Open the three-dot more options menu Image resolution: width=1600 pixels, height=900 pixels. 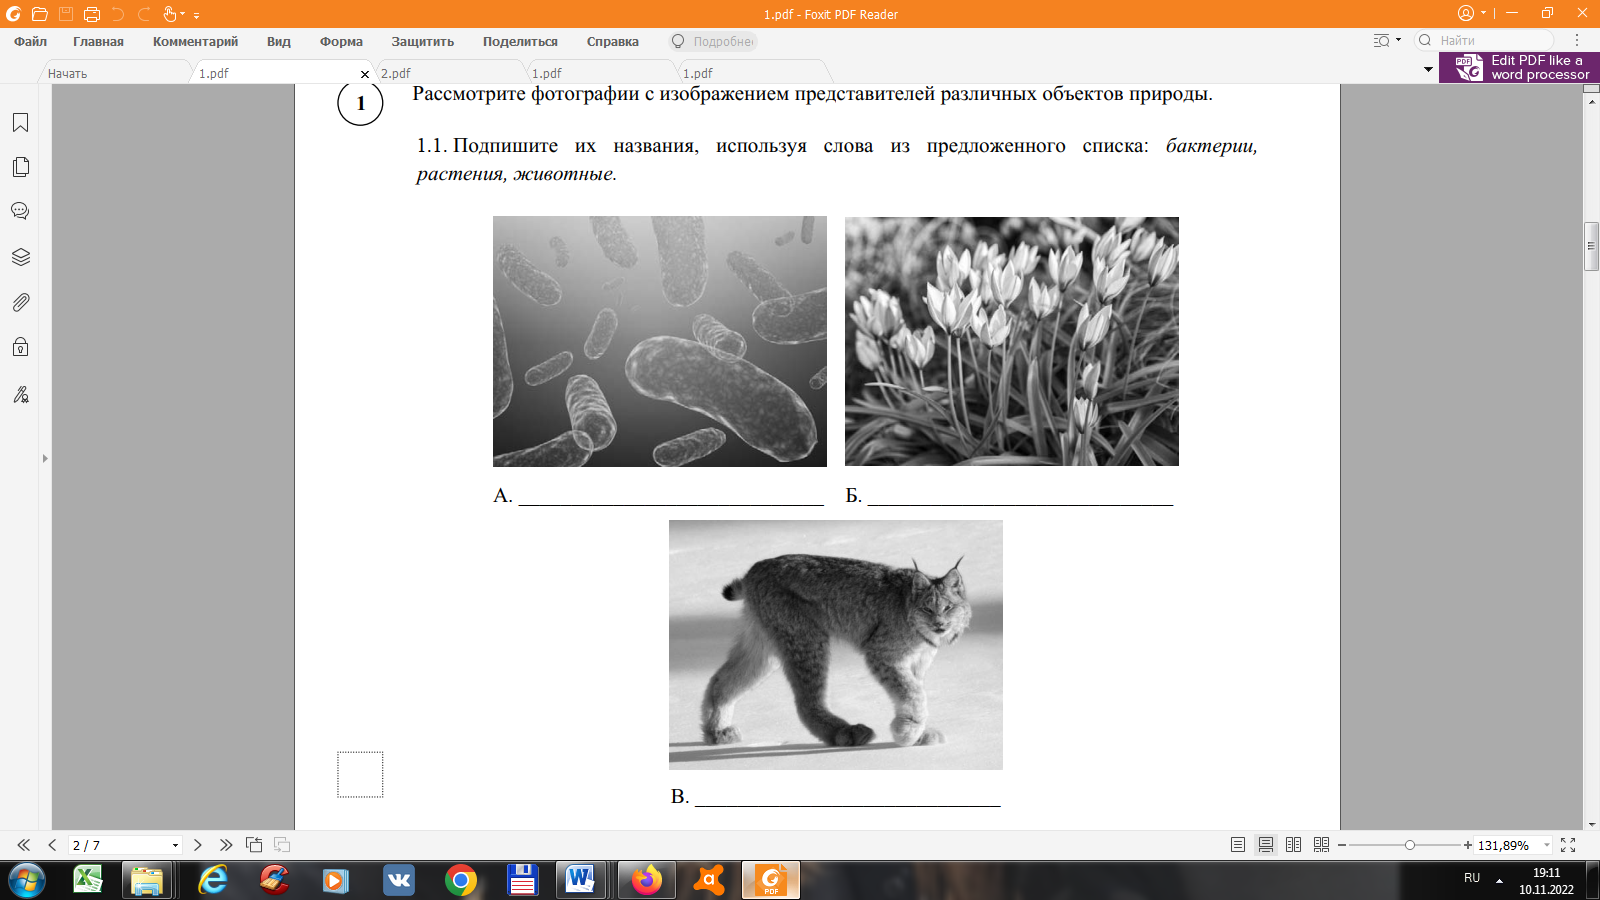tap(1577, 41)
